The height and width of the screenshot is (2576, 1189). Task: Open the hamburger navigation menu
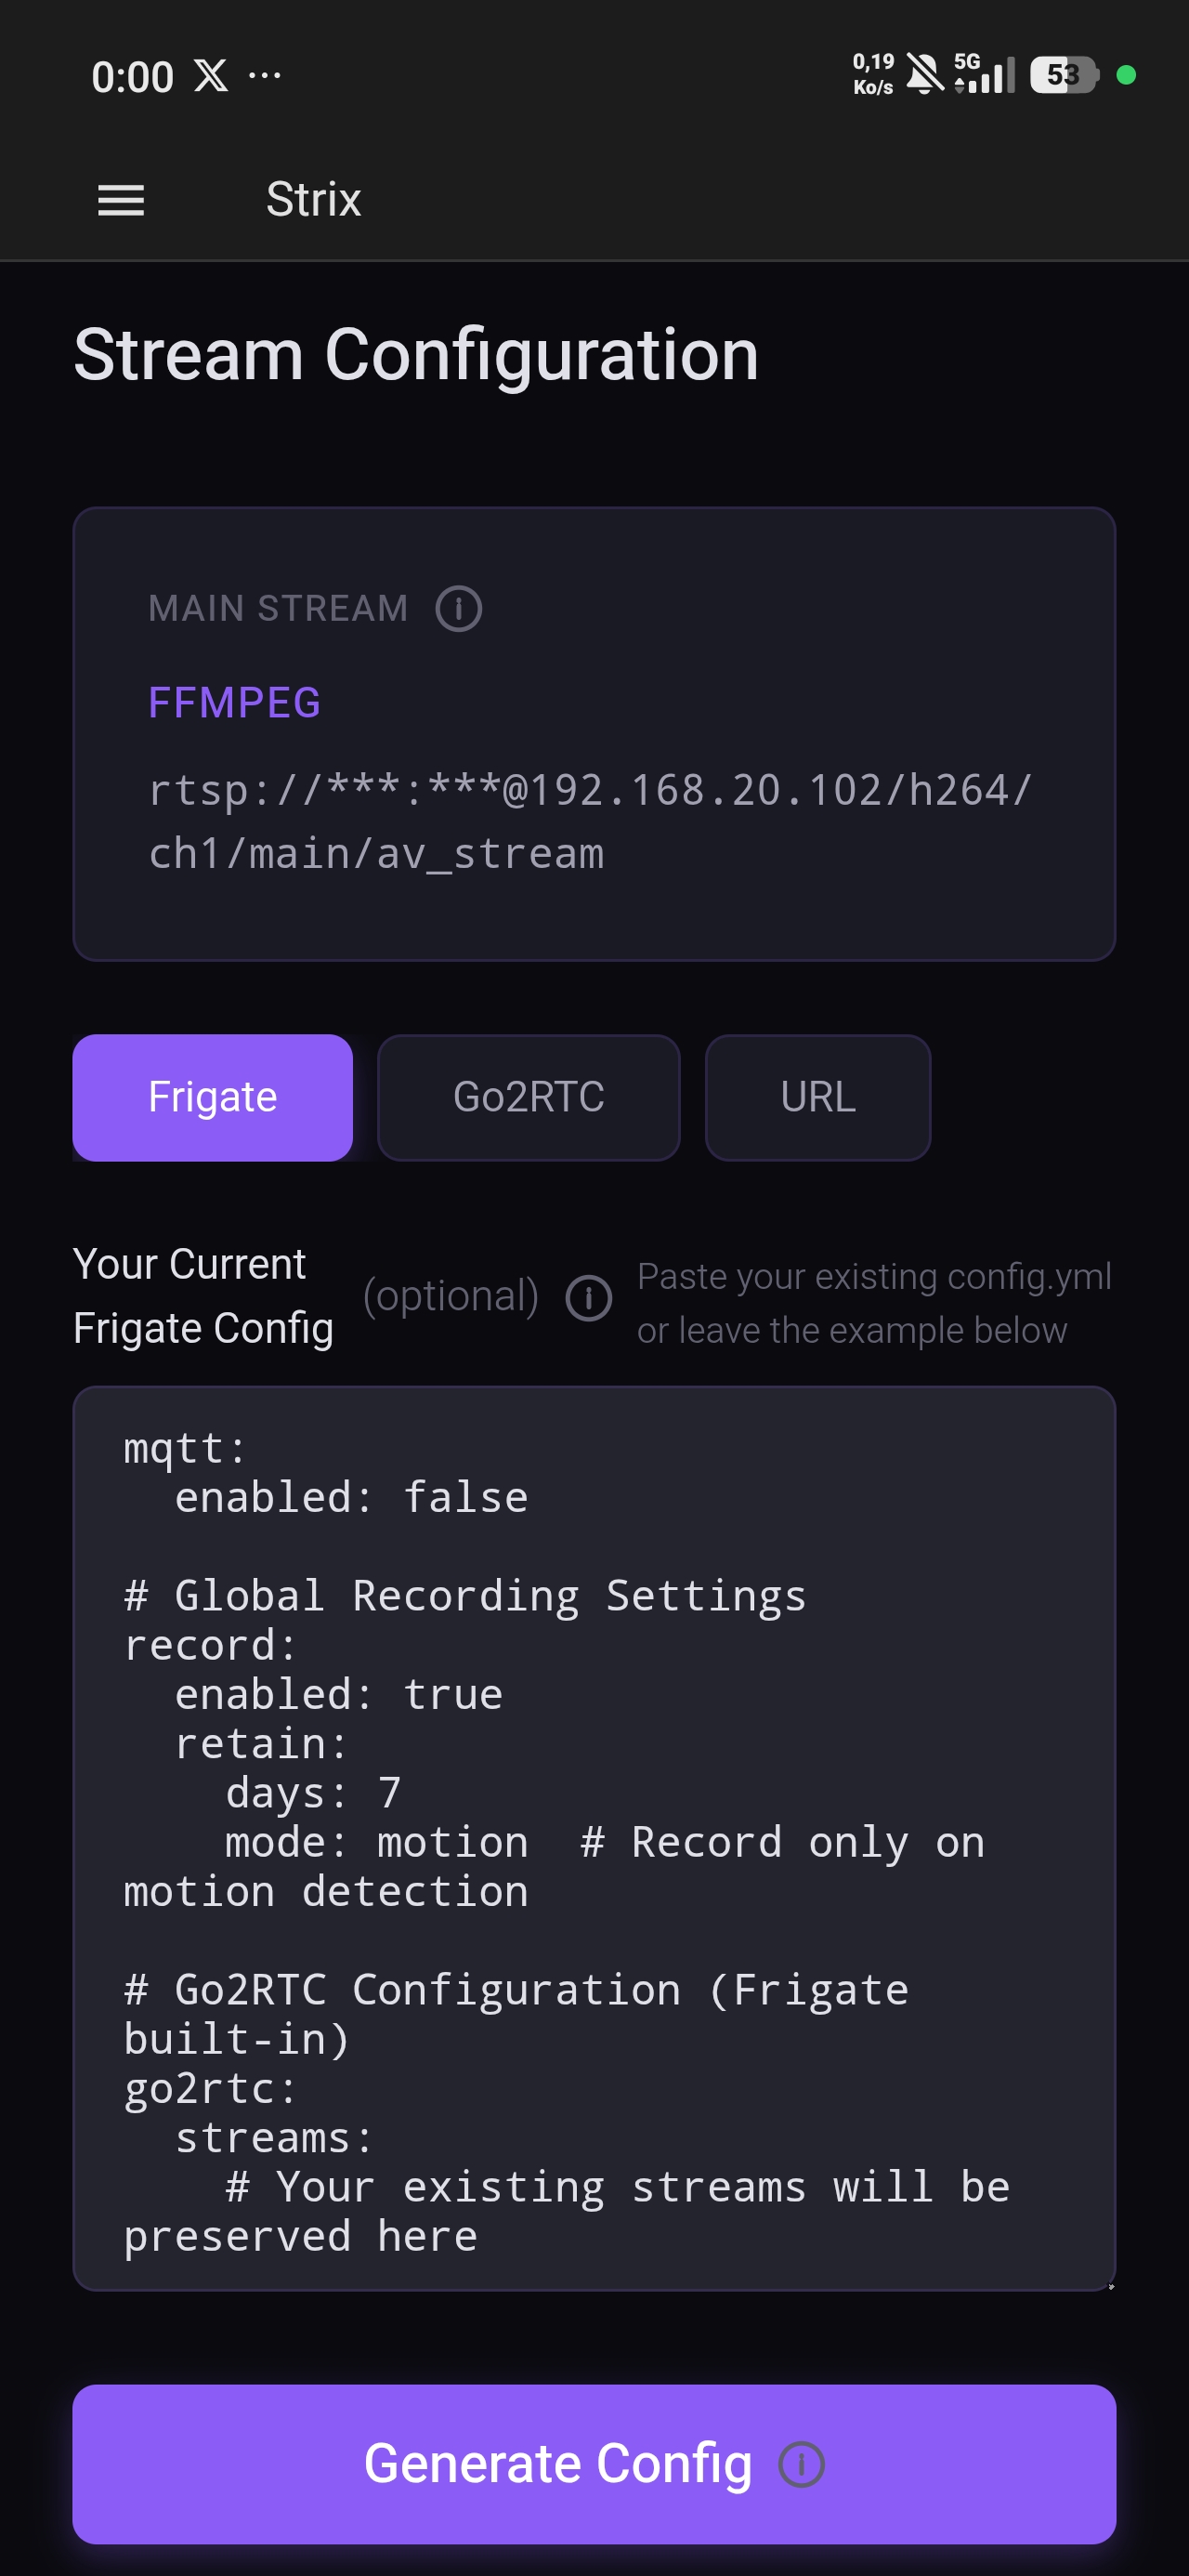[x=121, y=200]
